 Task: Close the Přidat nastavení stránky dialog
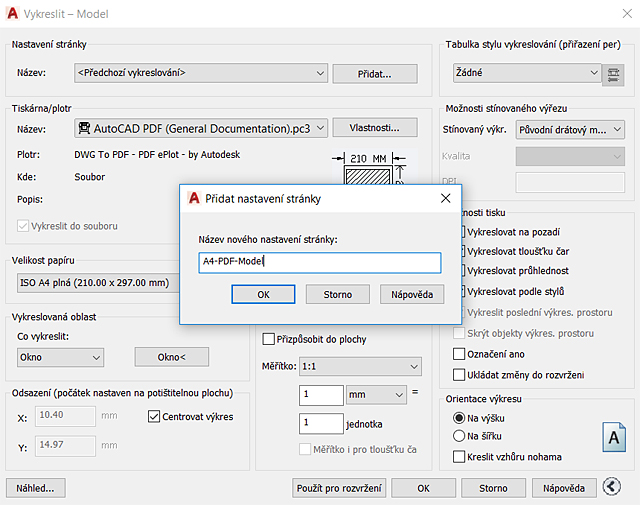tap(446, 198)
